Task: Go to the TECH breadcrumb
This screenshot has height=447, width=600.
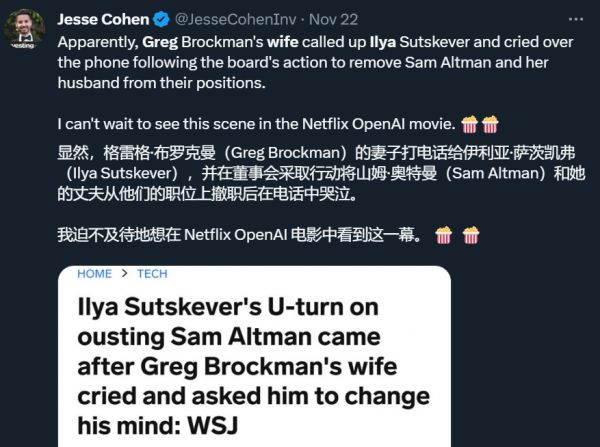Action: coord(152,273)
